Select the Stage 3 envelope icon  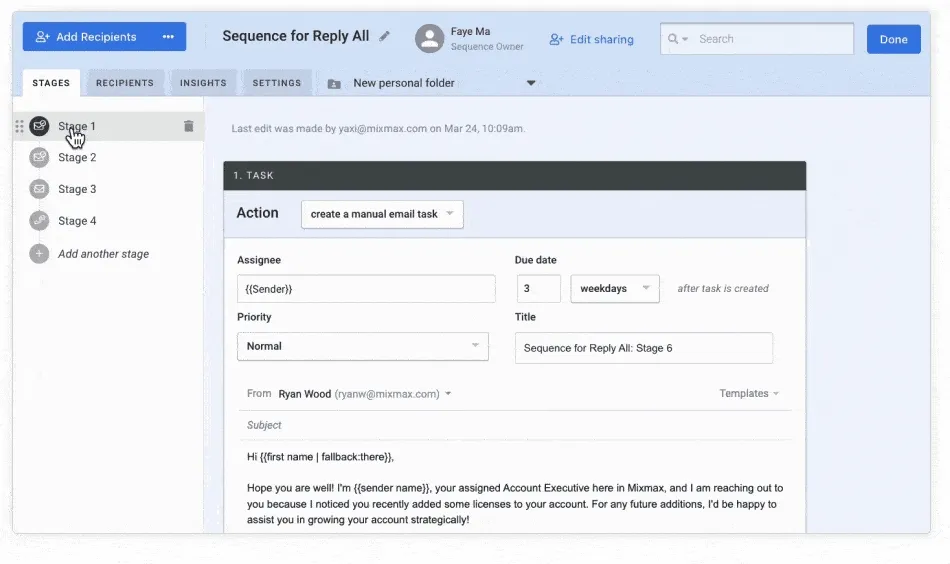click(39, 189)
